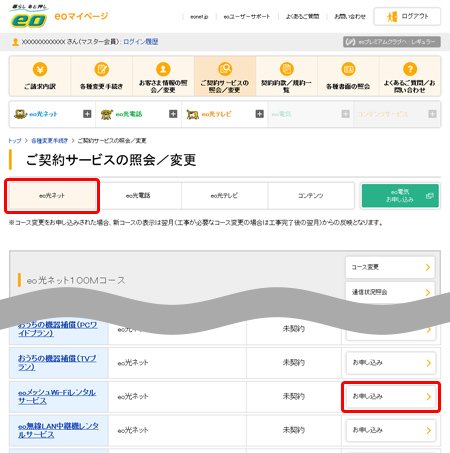450x453 pixels.
Task: Go to トップ in the breadcrumb
Action: pyautogui.click(x=15, y=141)
